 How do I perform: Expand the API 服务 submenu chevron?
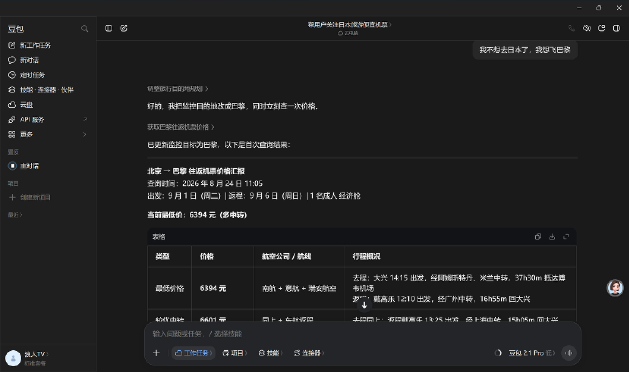[85, 119]
